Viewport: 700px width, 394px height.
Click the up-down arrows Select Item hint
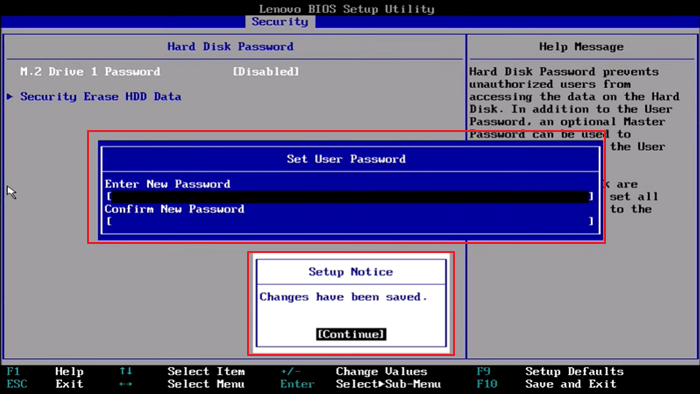tap(182, 371)
